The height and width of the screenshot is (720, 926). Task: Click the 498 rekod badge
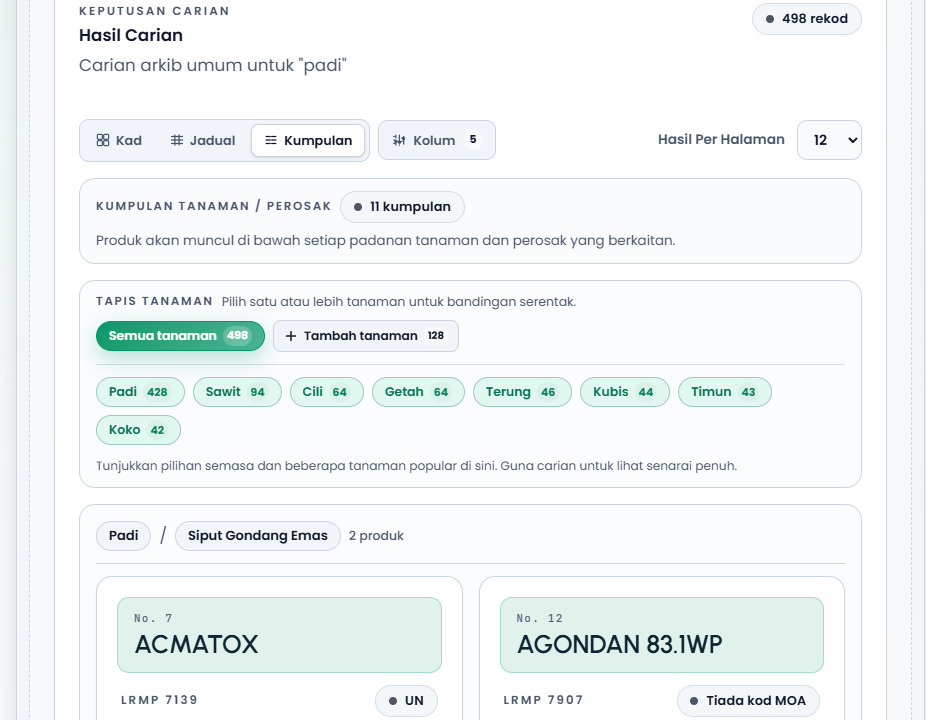tap(807, 19)
